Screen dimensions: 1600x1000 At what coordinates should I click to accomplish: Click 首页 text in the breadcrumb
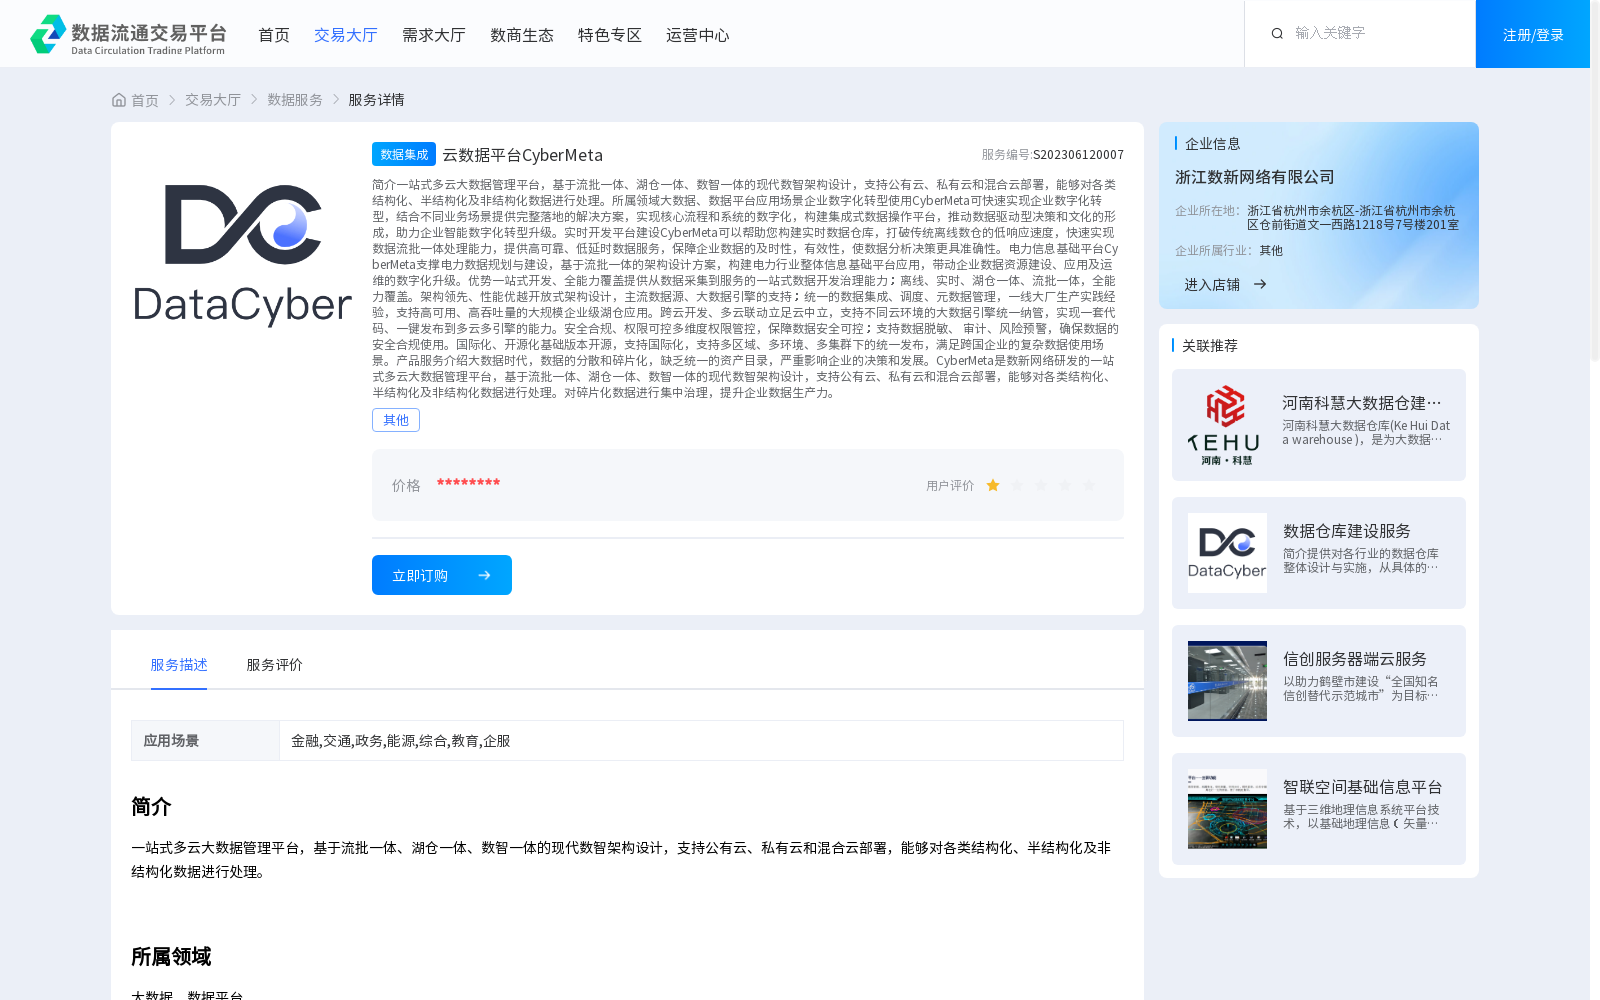[x=145, y=100]
